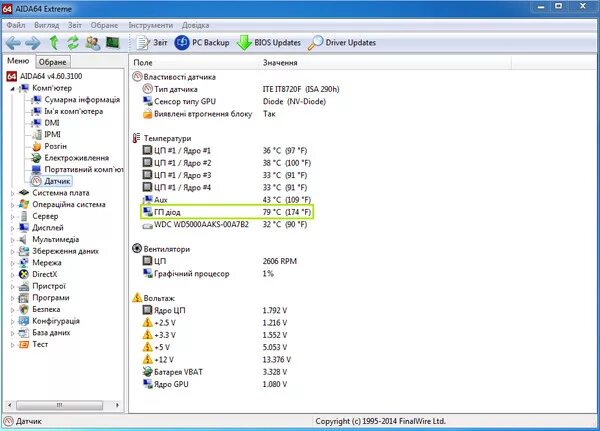
Task: Click the Back navigation arrow
Action: 13,43
